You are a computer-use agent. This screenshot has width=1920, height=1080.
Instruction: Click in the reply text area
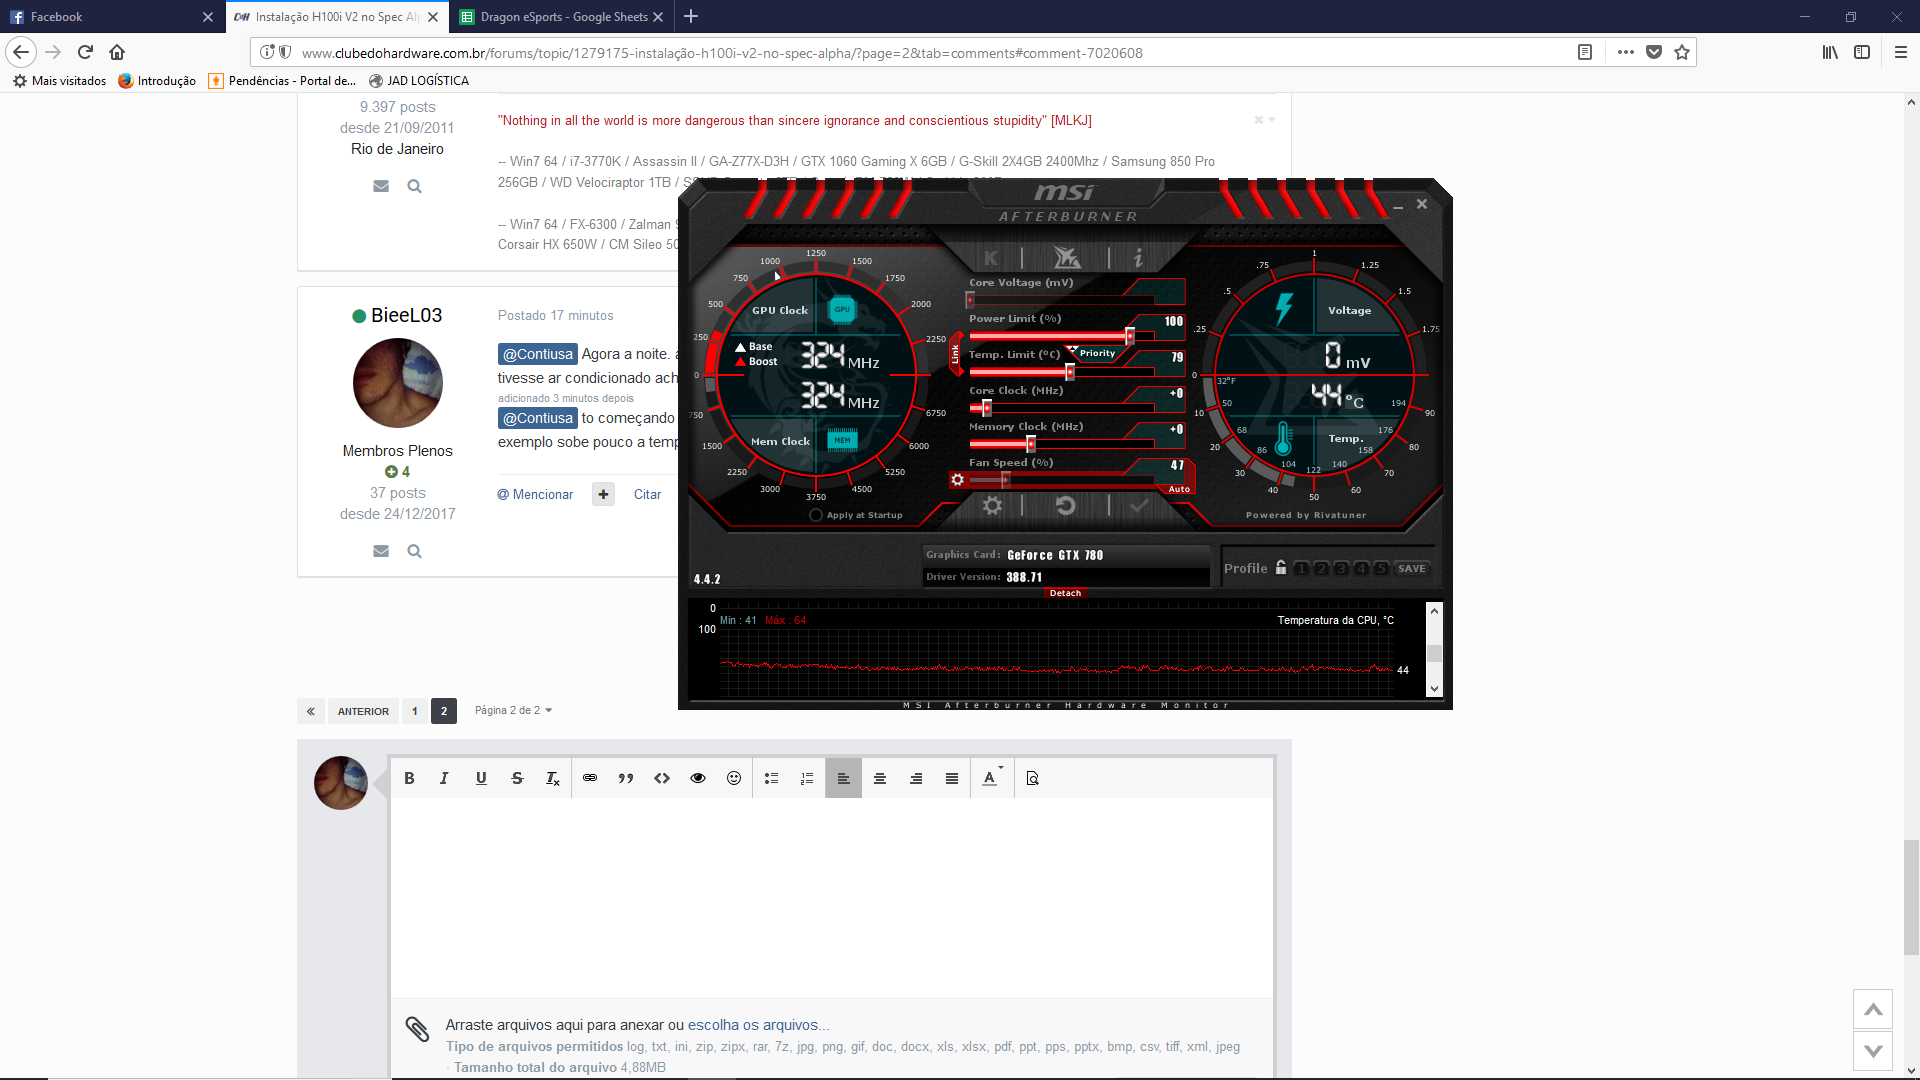(831, 897)
